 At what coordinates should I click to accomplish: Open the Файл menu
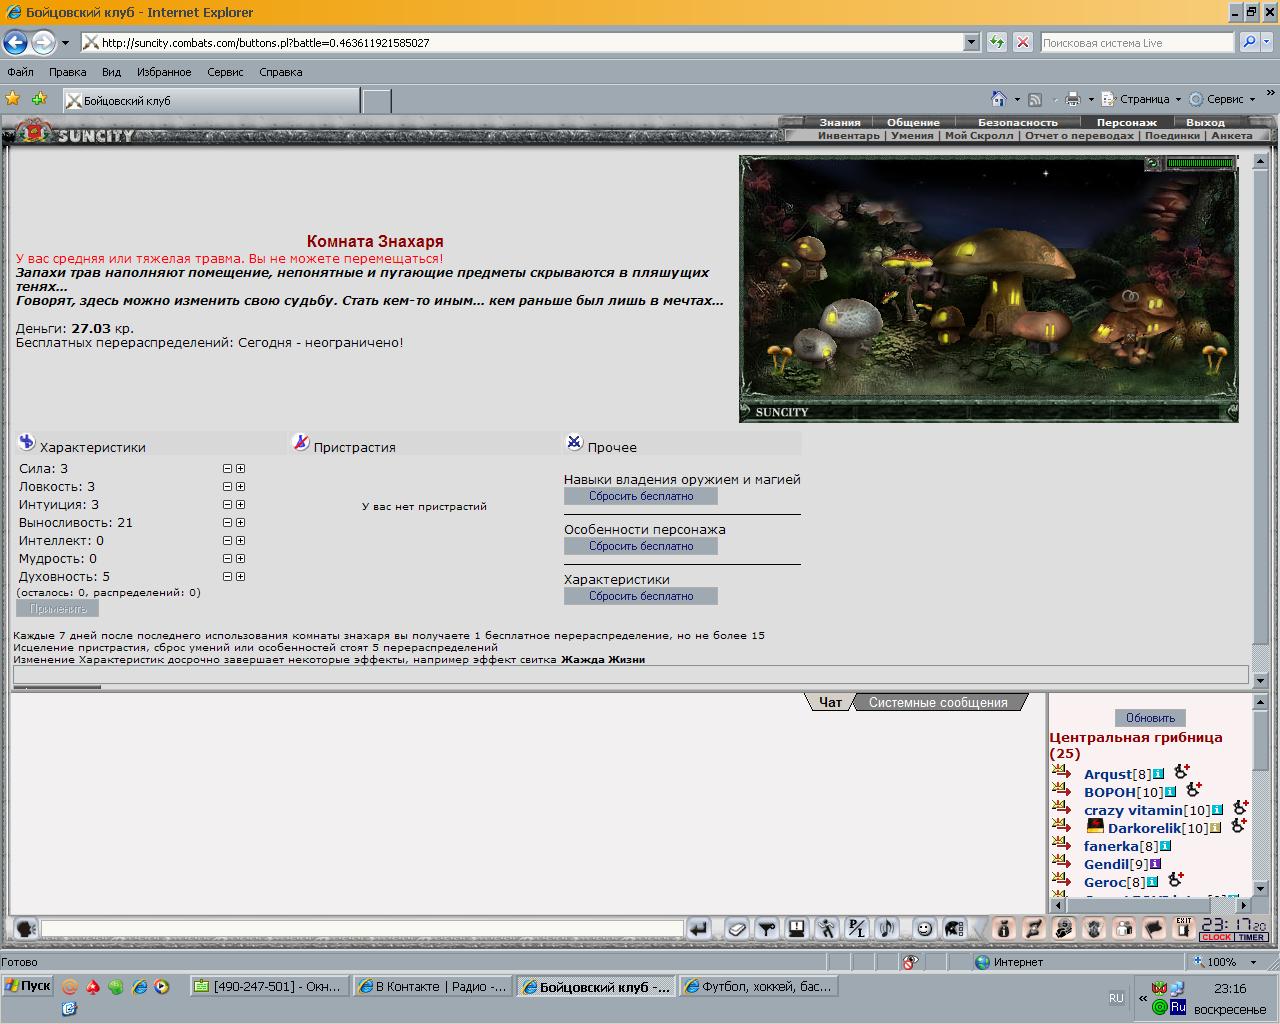tap(20, 72)
